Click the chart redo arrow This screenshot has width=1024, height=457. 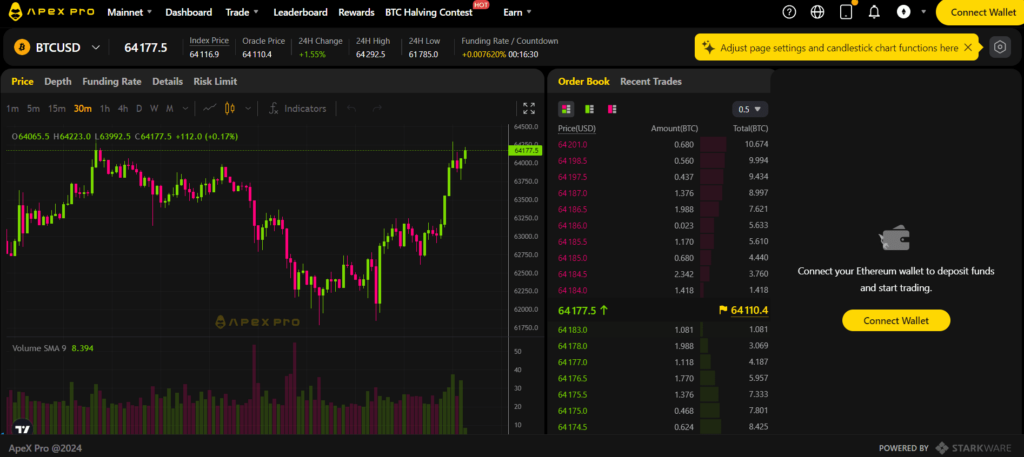tap(377, 108)
